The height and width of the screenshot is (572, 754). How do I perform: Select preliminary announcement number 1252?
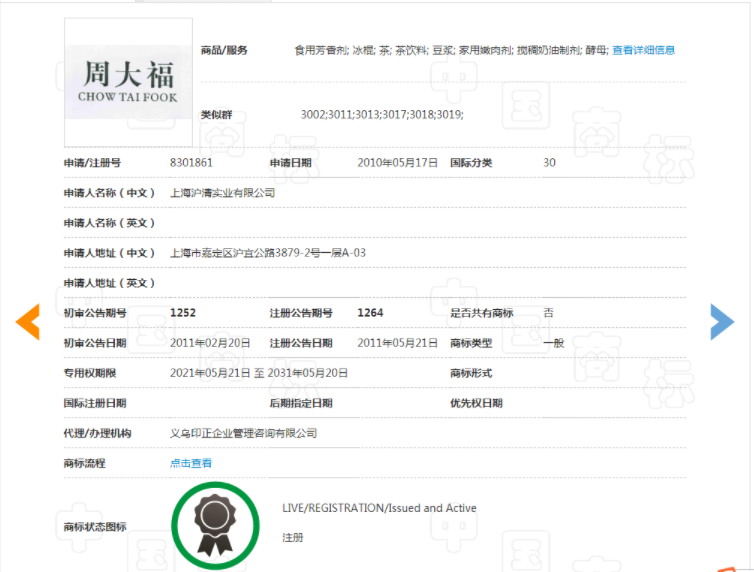(183, 313)
